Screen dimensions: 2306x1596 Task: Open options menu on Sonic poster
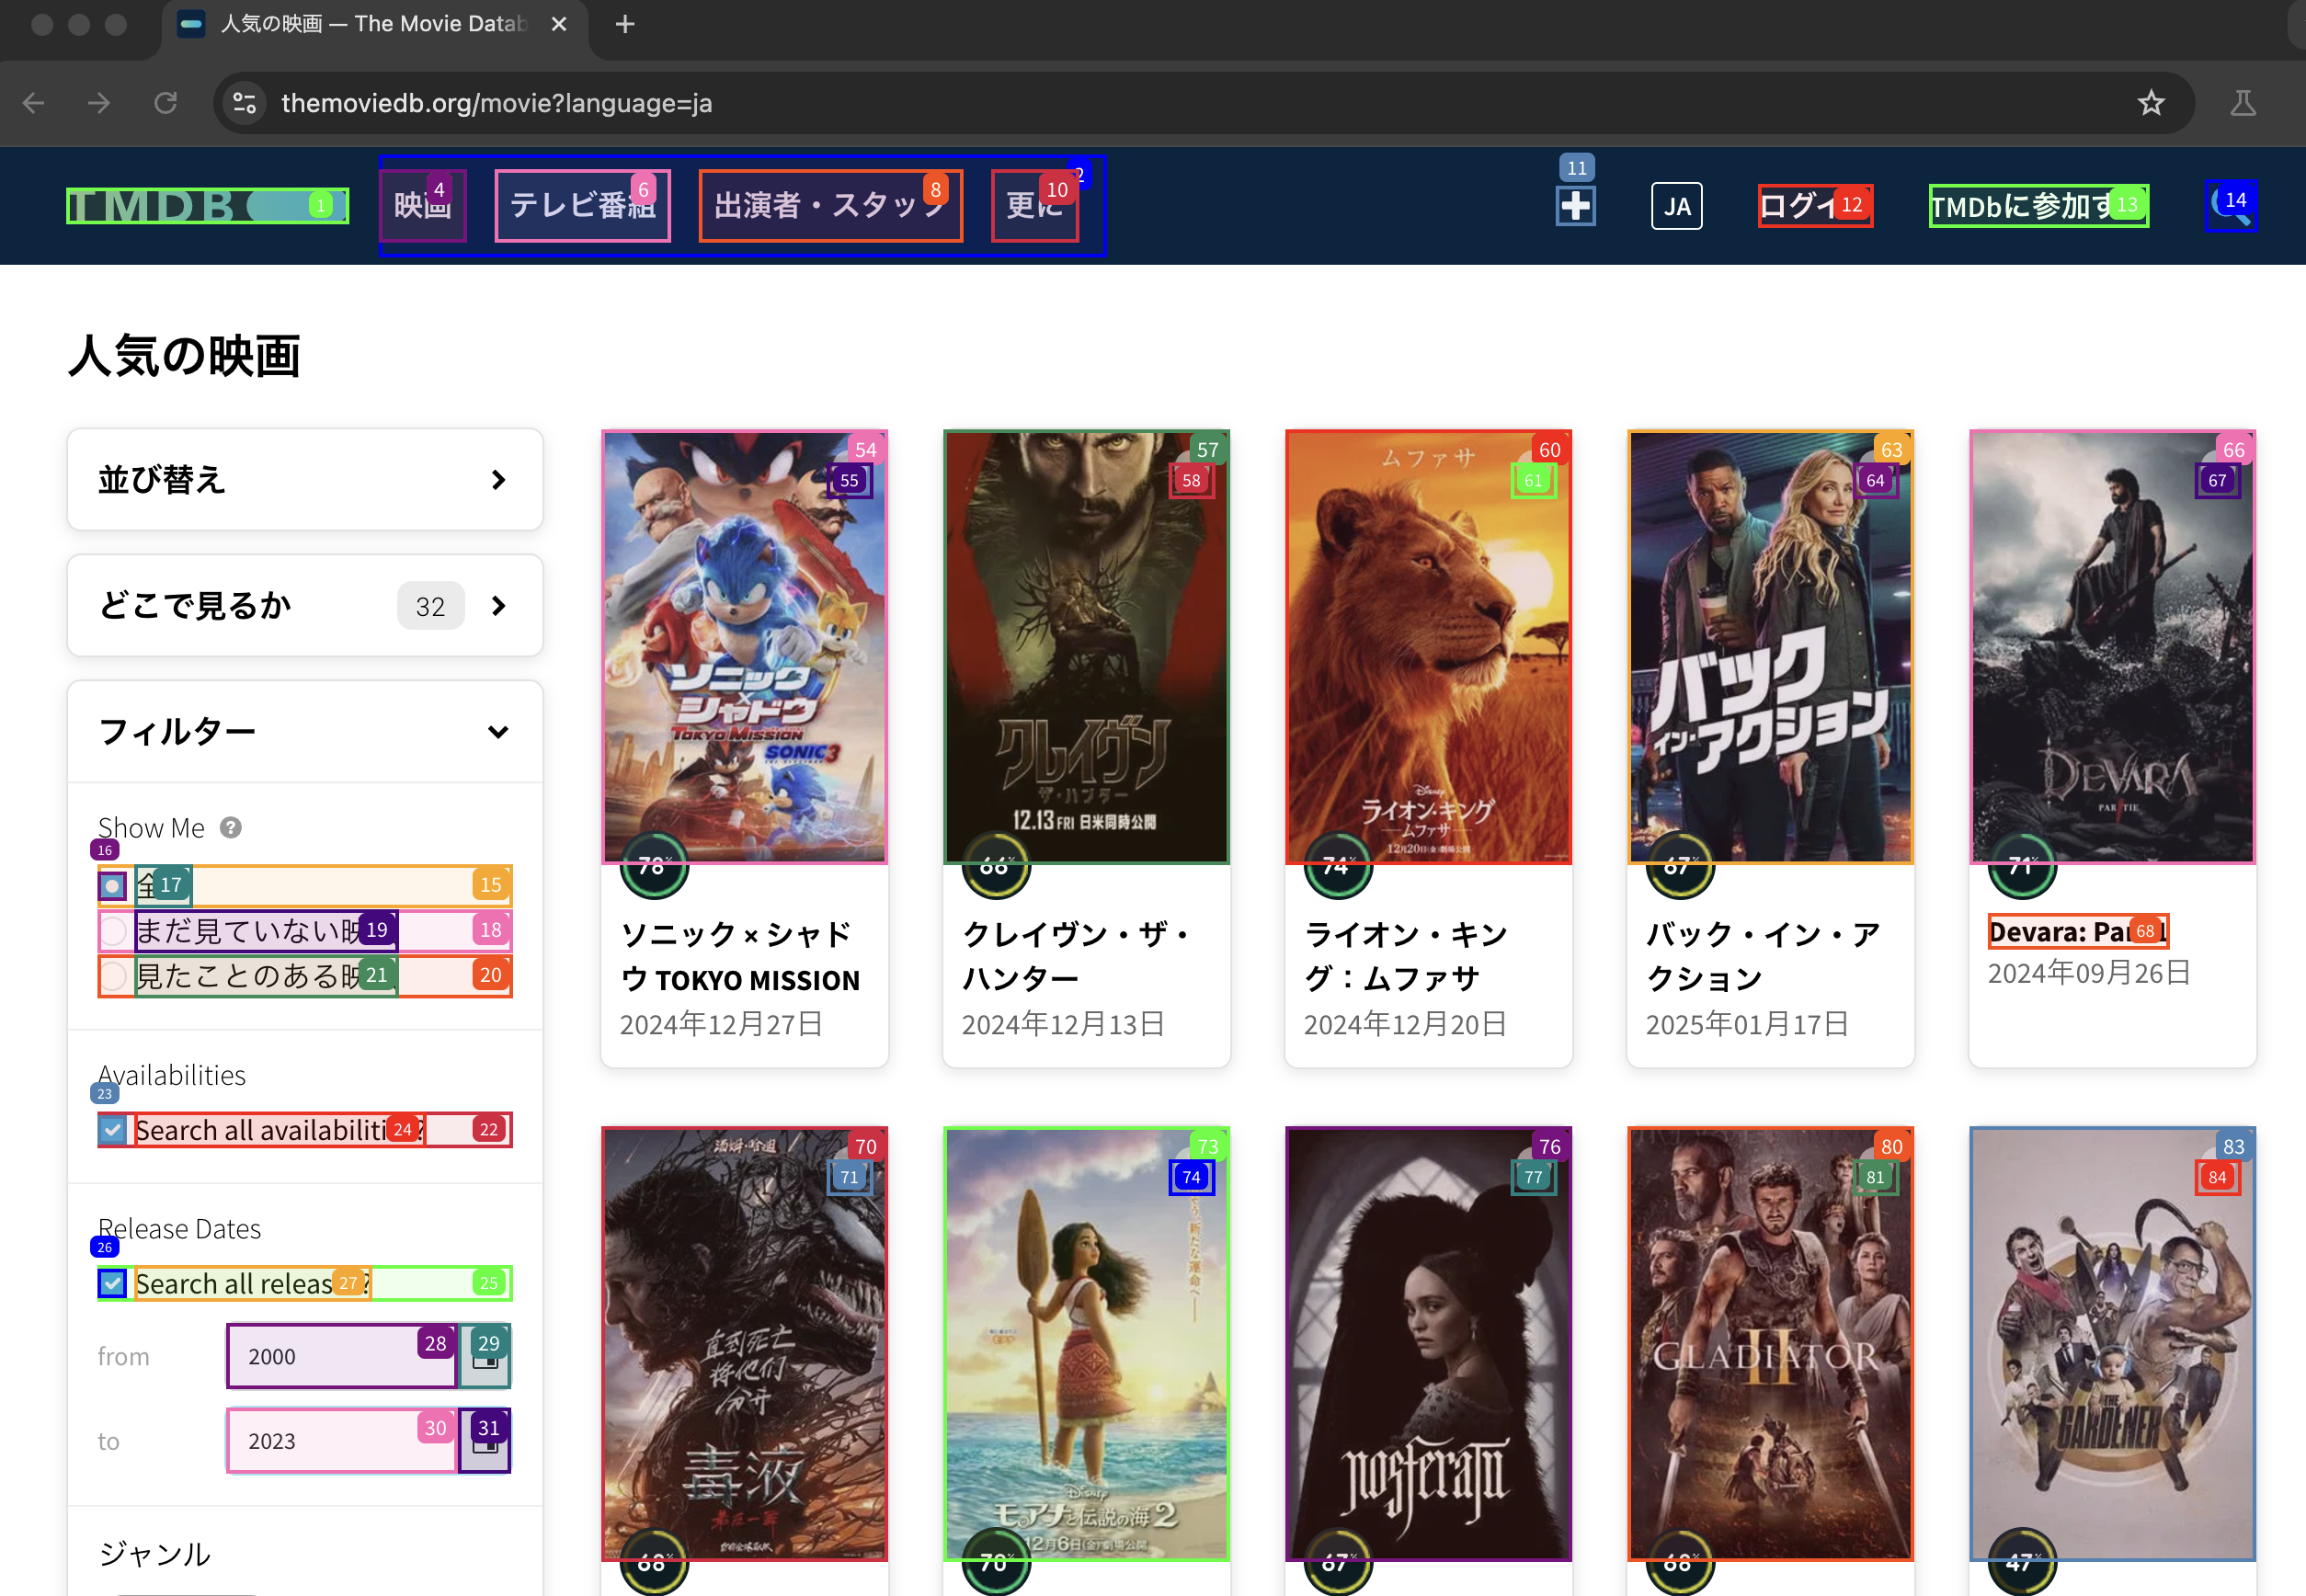coord(850,481)
